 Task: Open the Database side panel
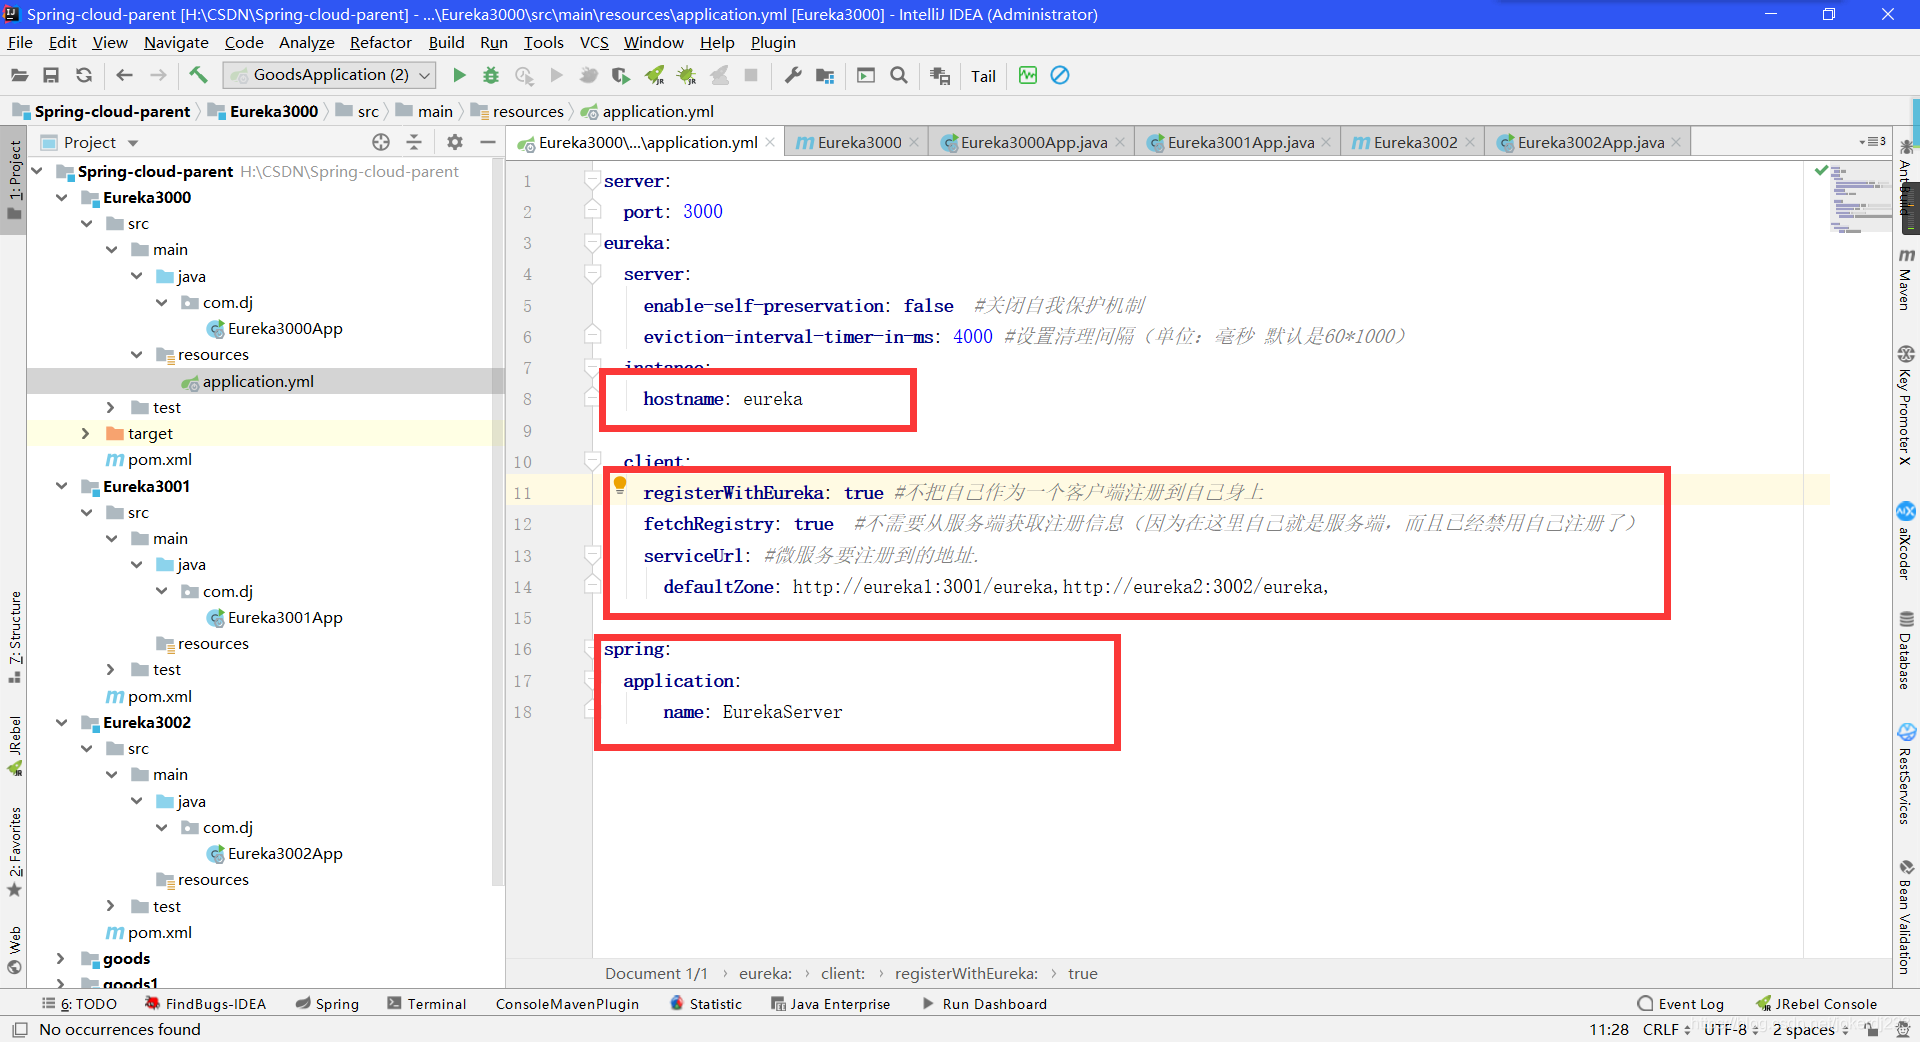click(x=1906, y=651)
